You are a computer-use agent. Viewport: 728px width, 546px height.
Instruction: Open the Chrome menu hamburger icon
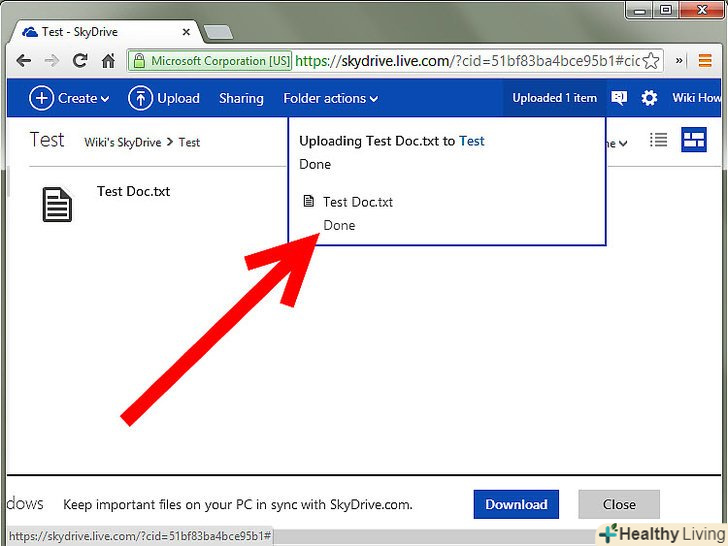point(705,60)
